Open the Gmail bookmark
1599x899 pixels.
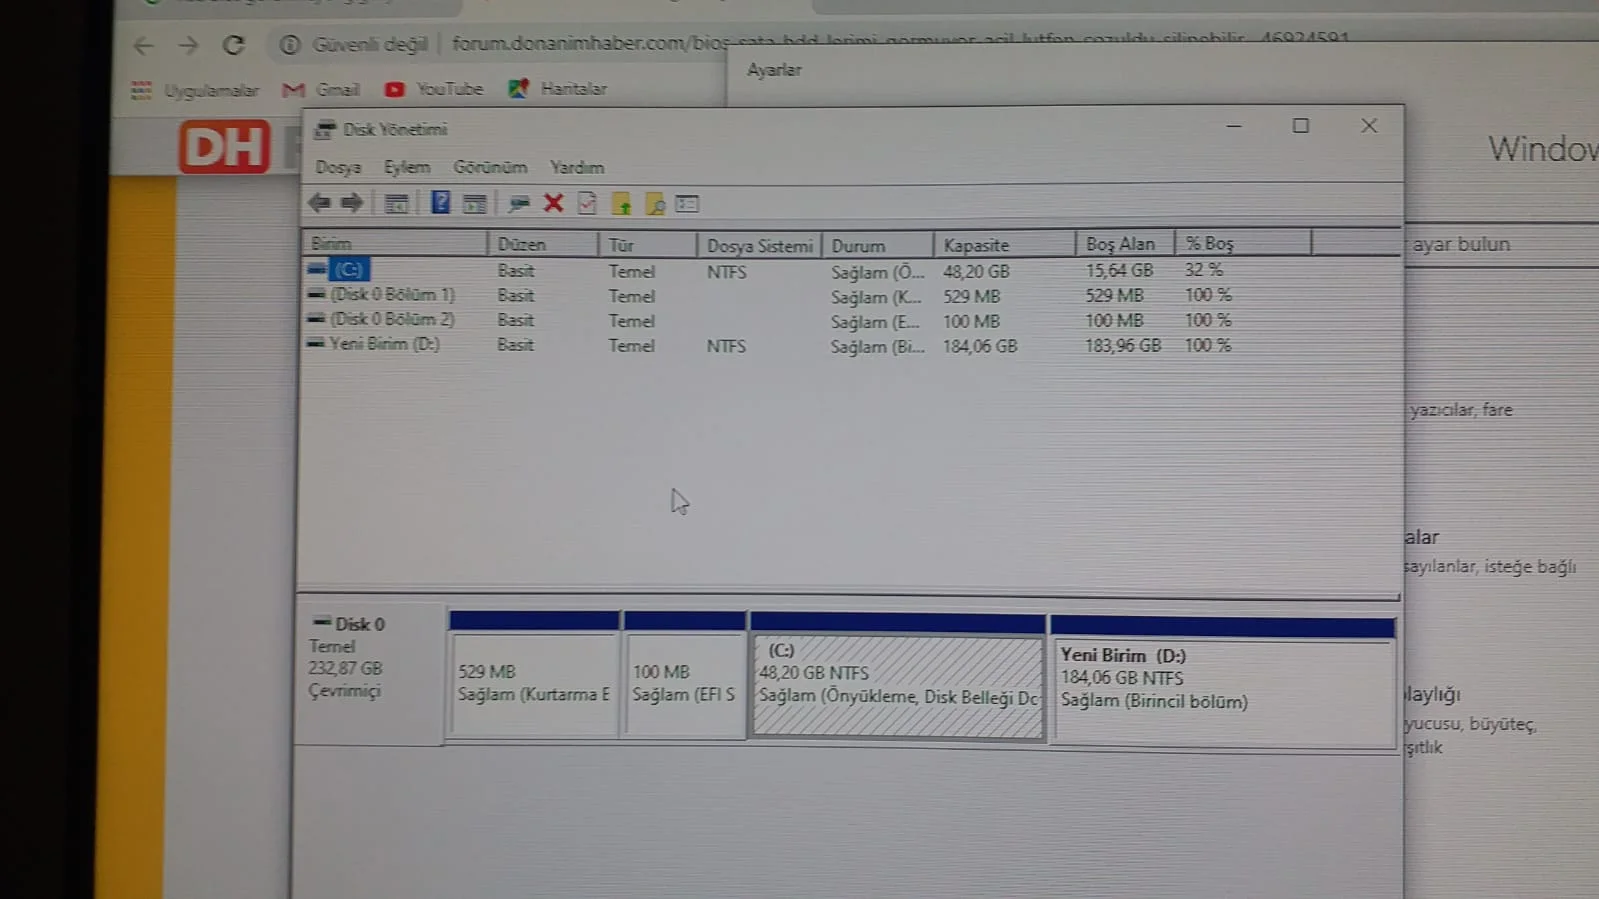click(x=321, y=90)
